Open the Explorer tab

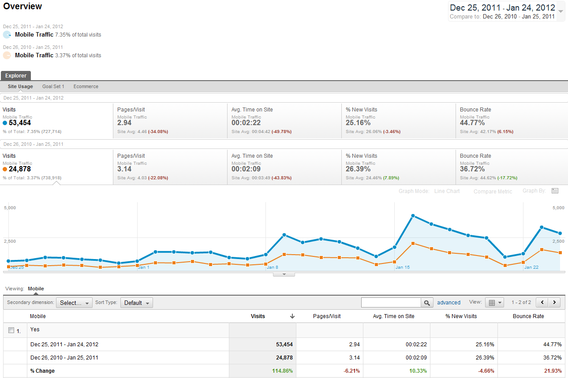(16, 76)
